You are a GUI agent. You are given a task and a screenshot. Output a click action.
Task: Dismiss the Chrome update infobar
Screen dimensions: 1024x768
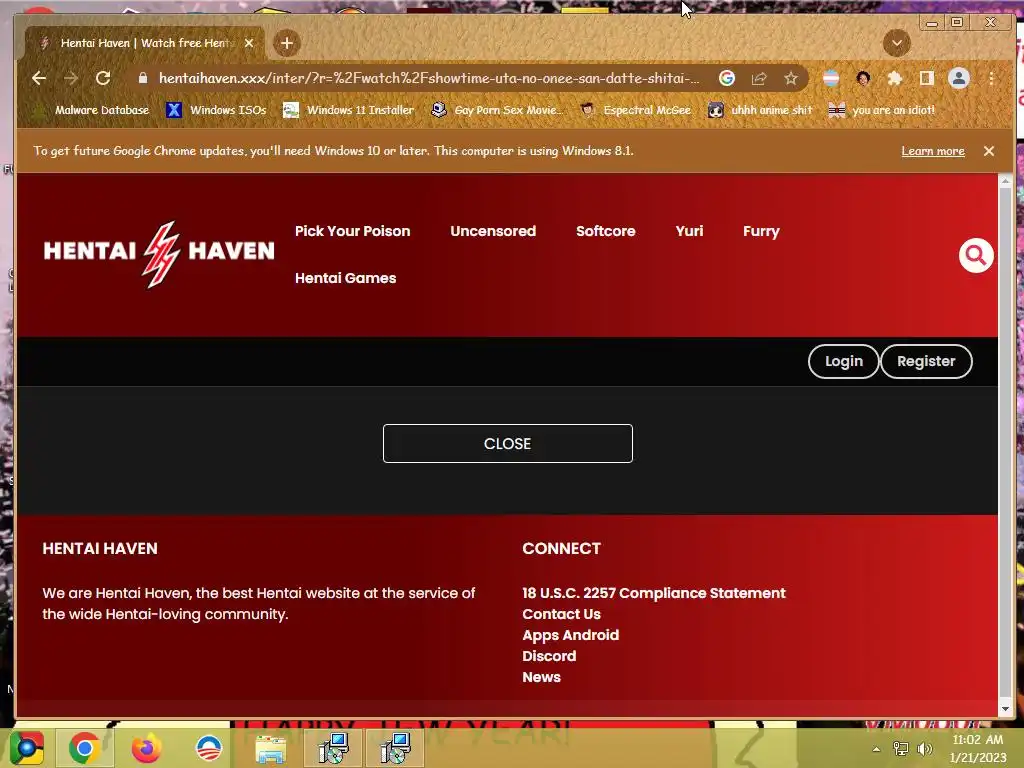pos(989,151)
